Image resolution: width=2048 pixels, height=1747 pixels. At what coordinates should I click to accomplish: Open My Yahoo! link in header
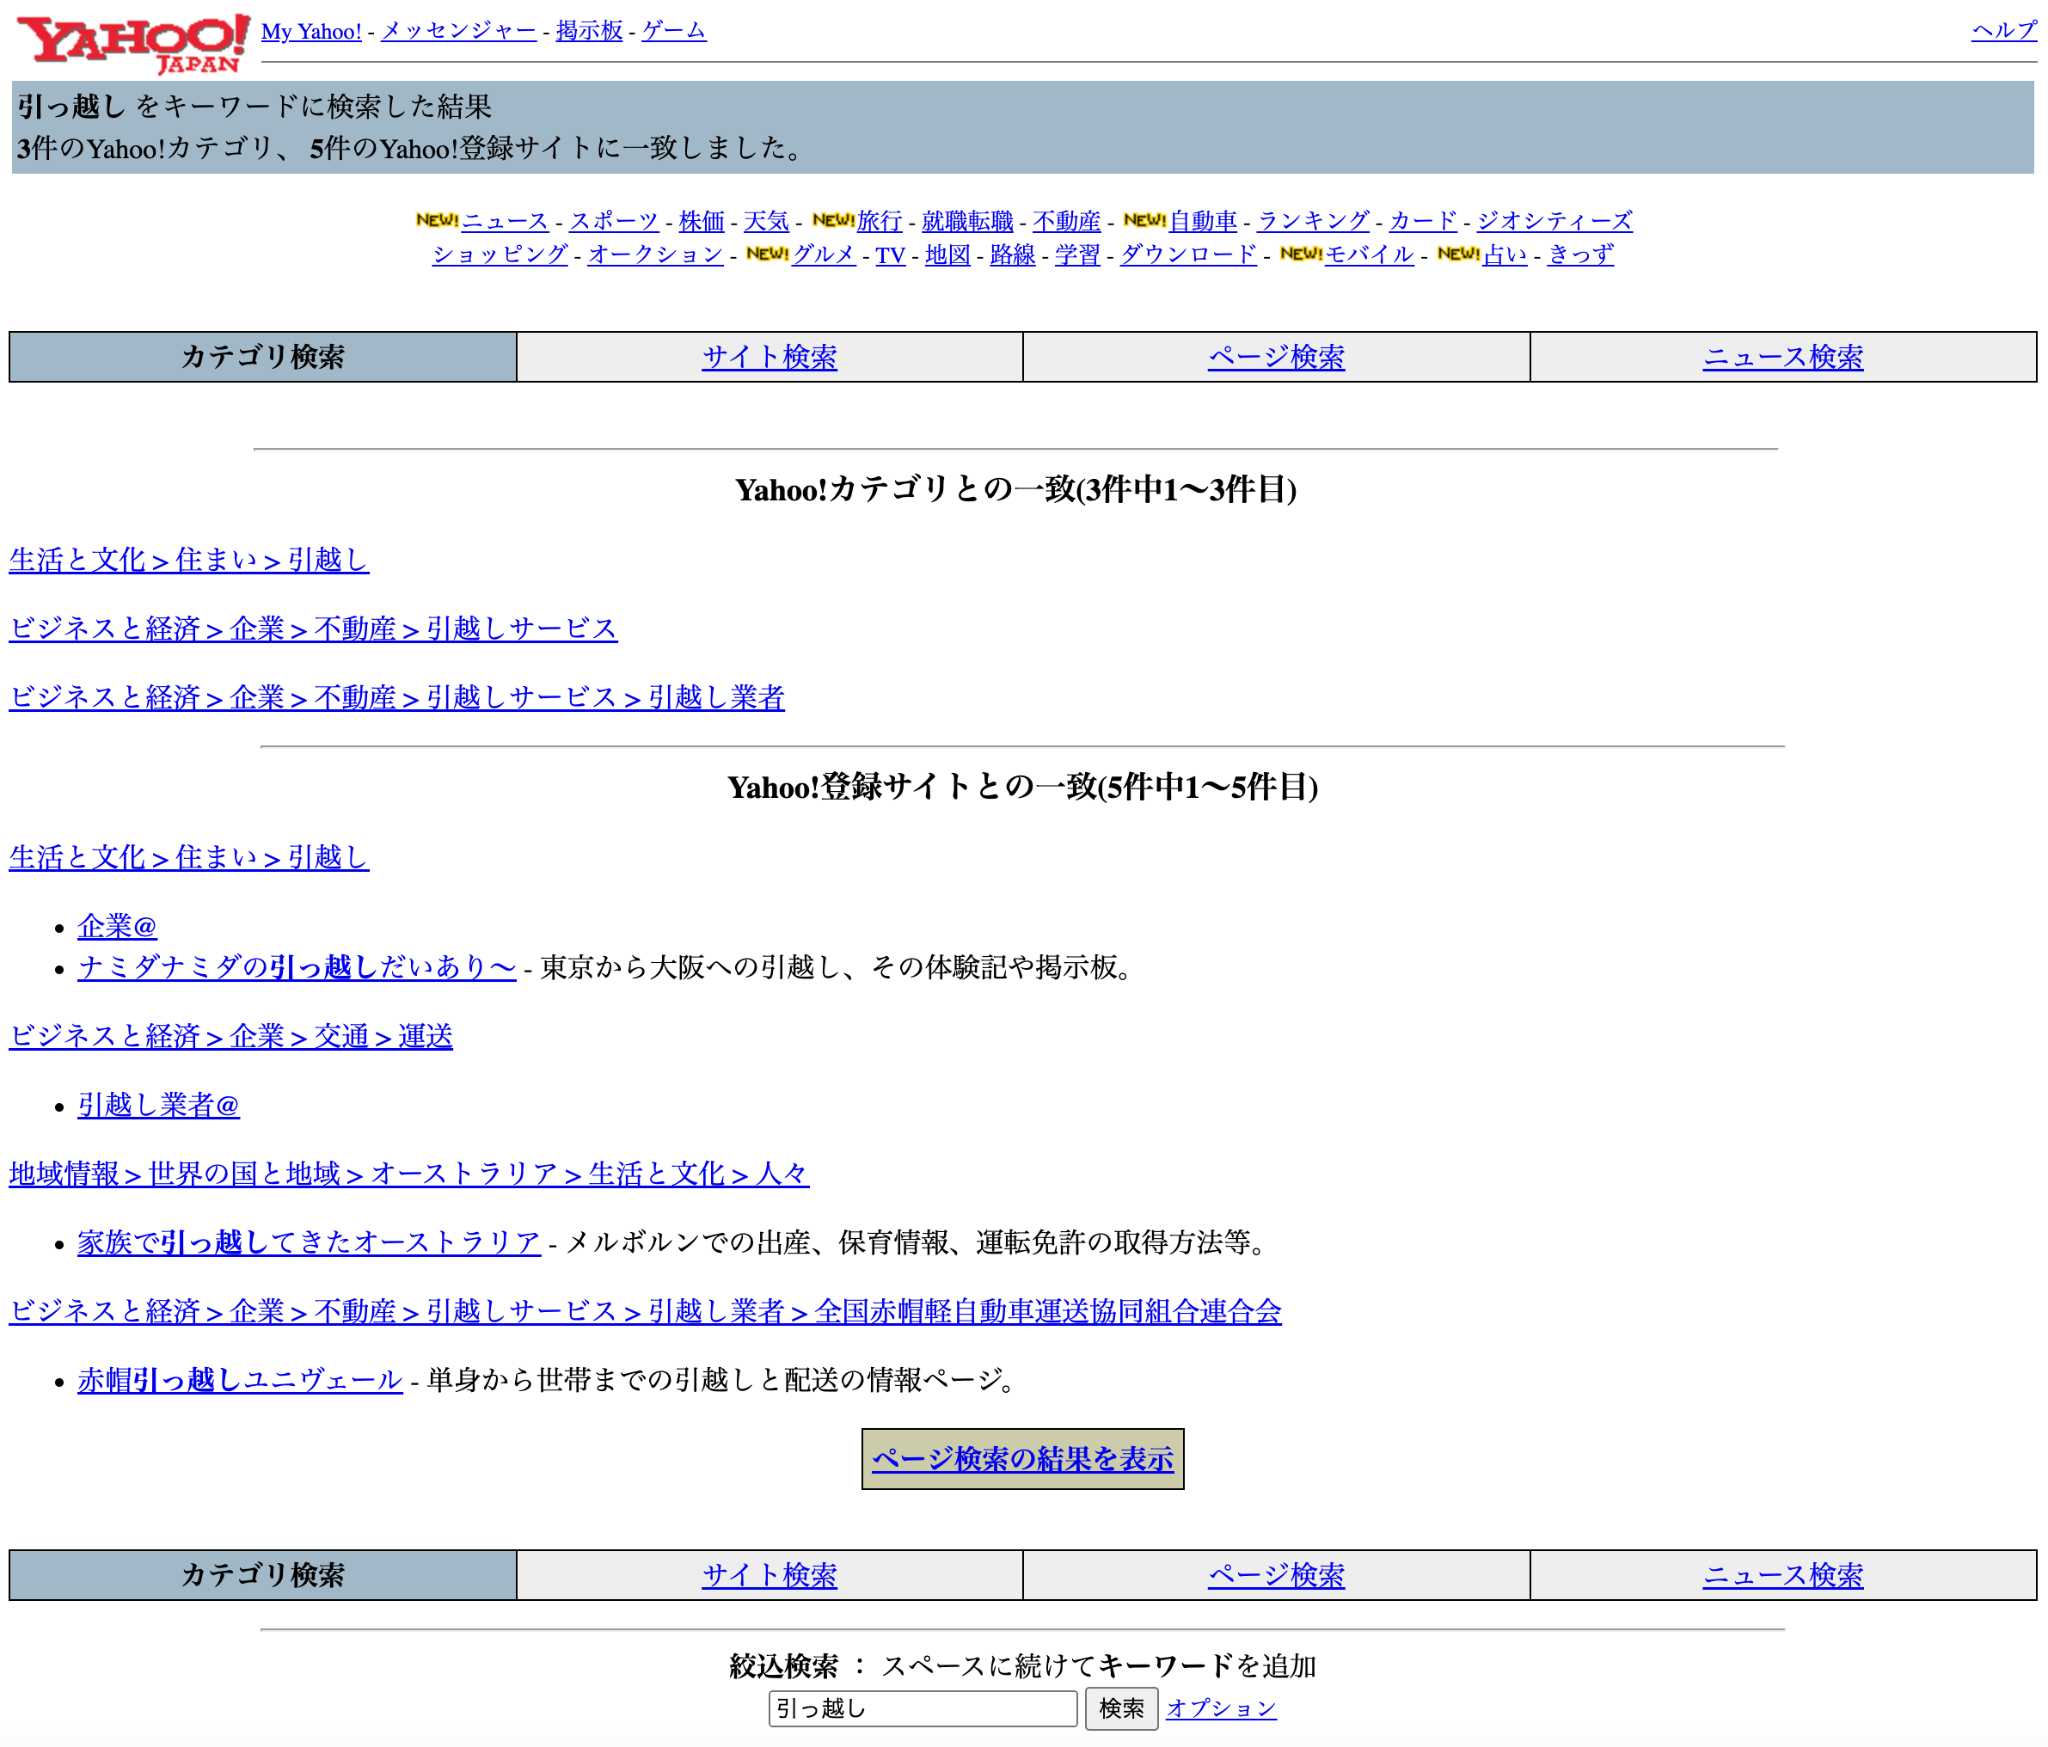pos(311,31)
